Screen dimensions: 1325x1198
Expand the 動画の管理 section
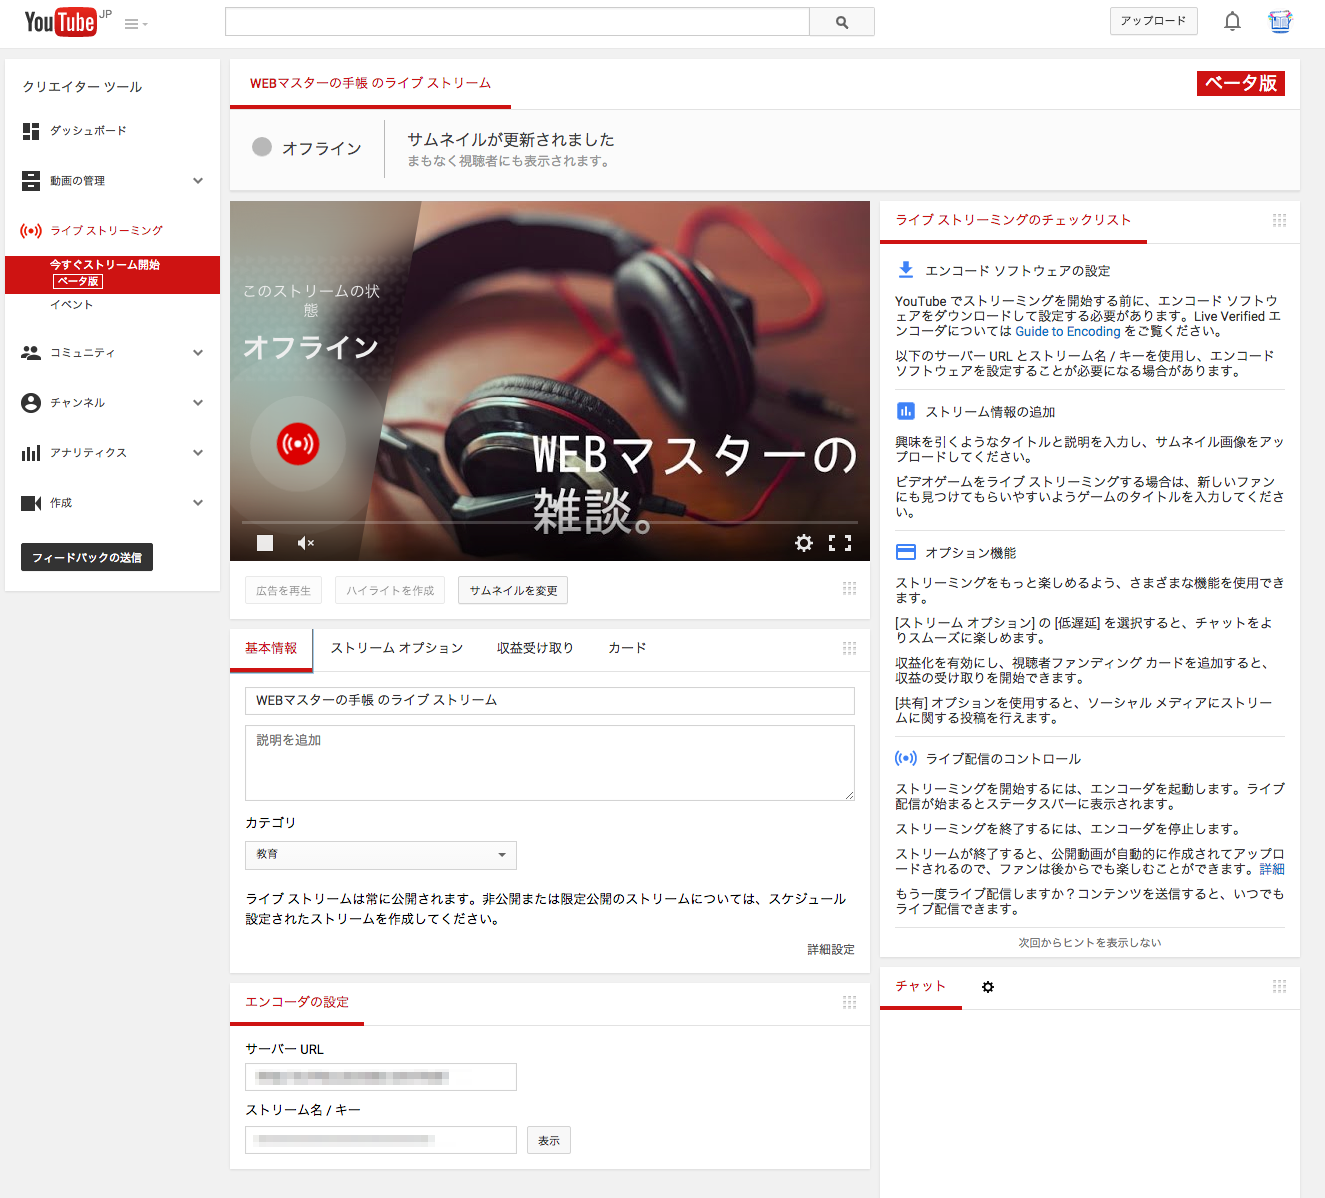[x=198, y=181]
